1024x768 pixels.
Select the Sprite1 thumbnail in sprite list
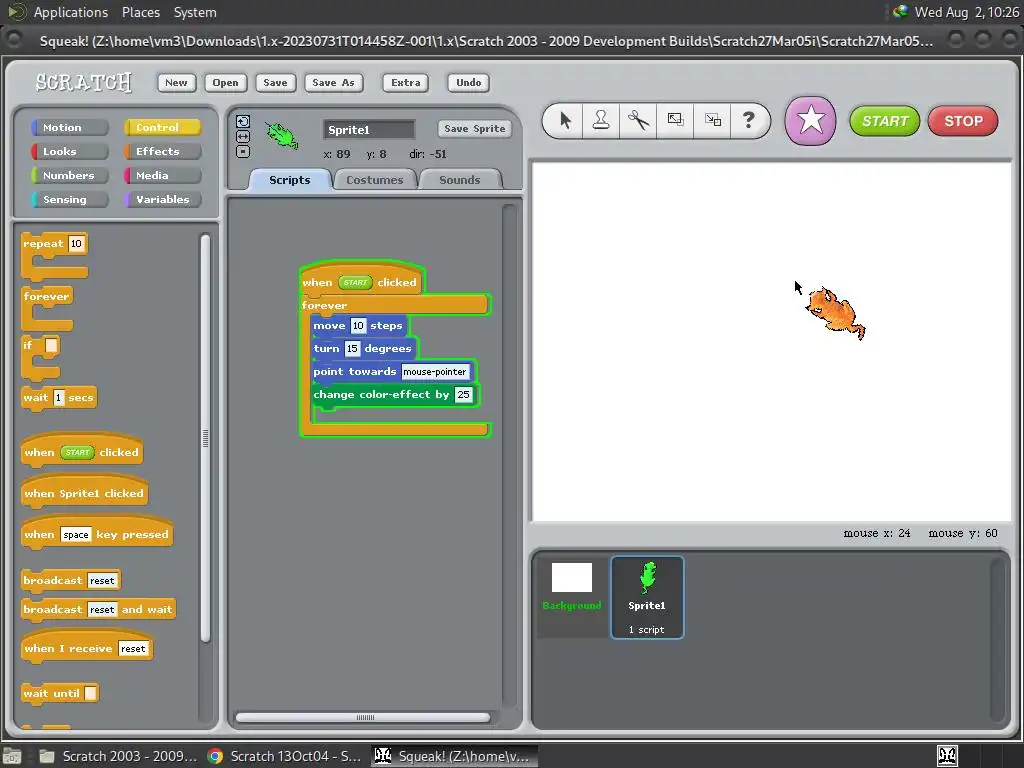(647, 598)
